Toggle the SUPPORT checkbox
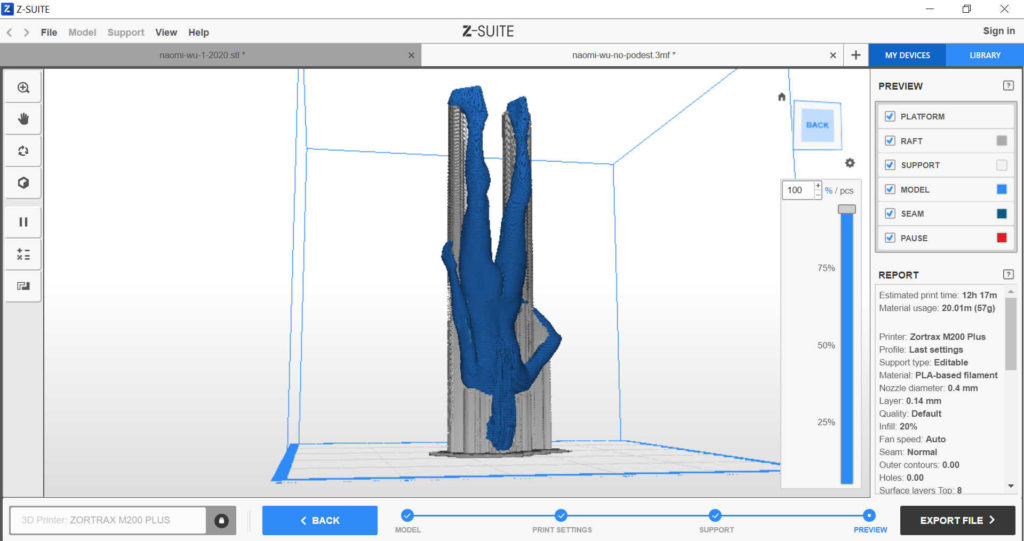Screen dimensions: 1024x541 [889, 165]
